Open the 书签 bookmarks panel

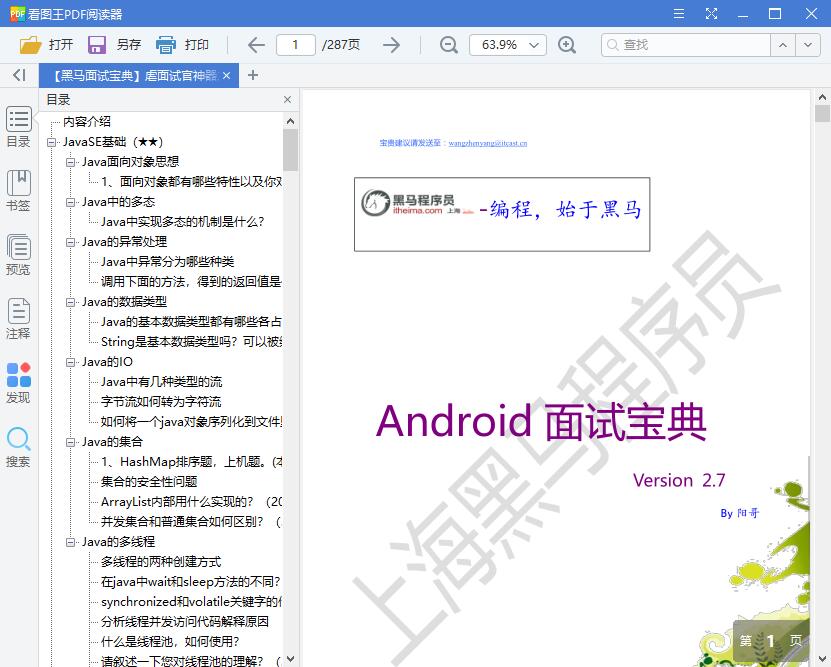(x=19, y=191)
